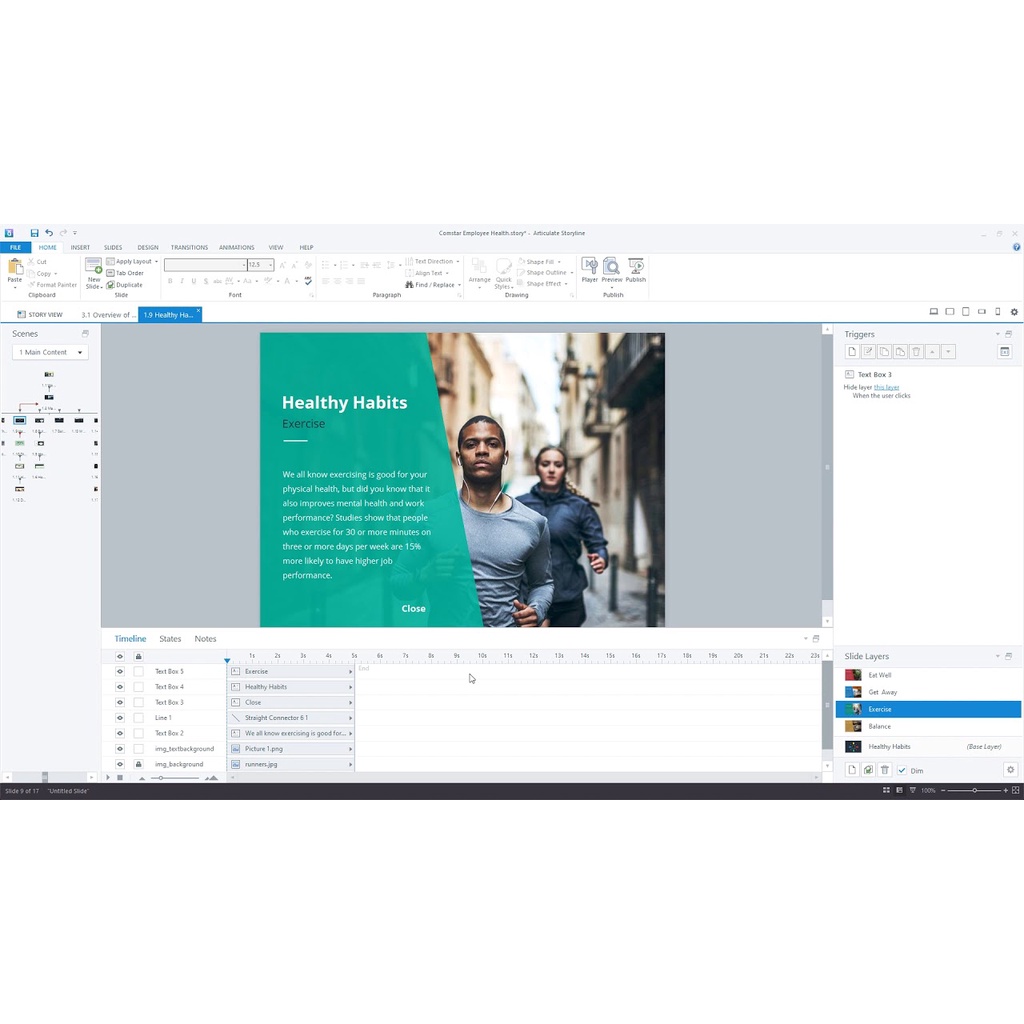
Task: Toggle the lock box for Text Box 3
Action: [x=139, y=703]
